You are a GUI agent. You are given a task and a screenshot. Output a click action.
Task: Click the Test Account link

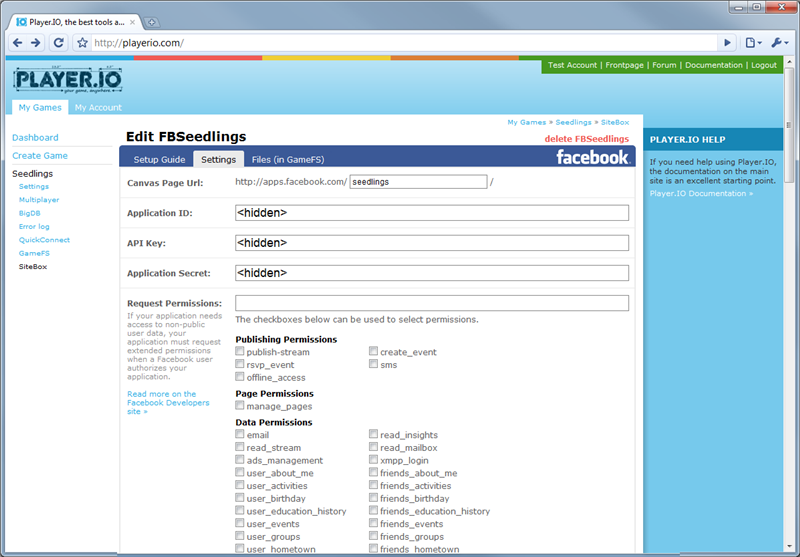tap(572, 65)
